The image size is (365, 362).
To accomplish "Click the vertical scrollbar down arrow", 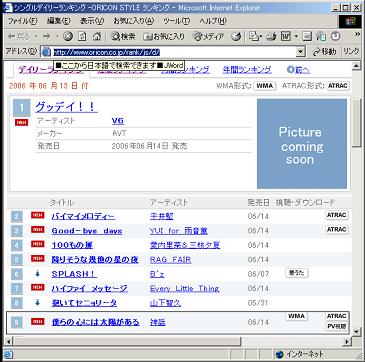I will pyautogui.click(x=356, y=331).
